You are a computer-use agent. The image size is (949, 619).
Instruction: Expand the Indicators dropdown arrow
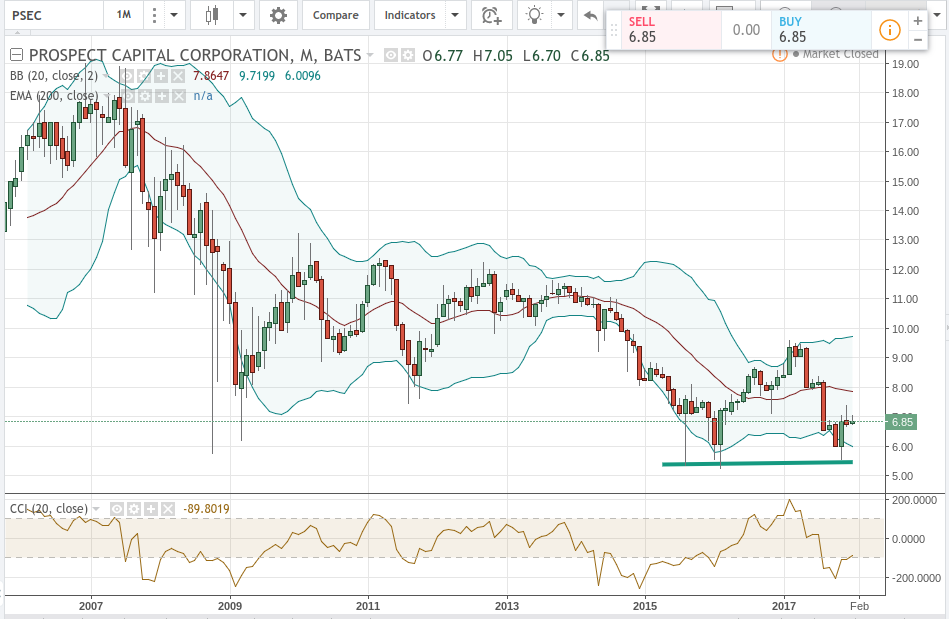pos(454,15)
